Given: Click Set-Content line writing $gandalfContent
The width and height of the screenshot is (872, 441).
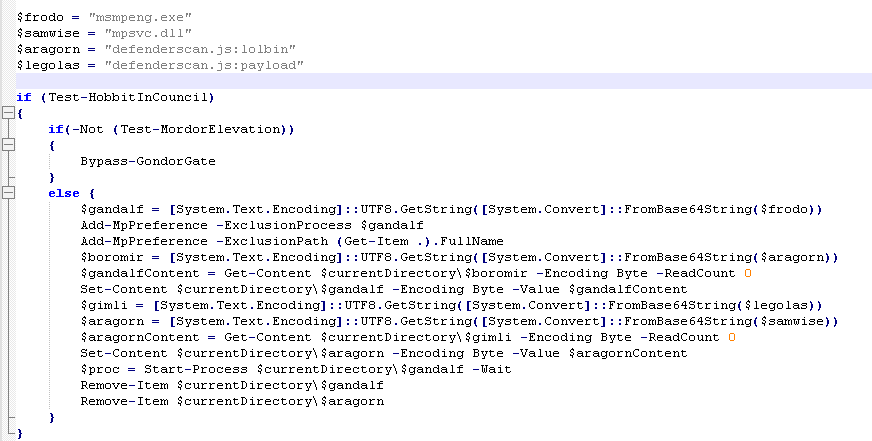Looking at the screenshot, I should click(384, 289).
